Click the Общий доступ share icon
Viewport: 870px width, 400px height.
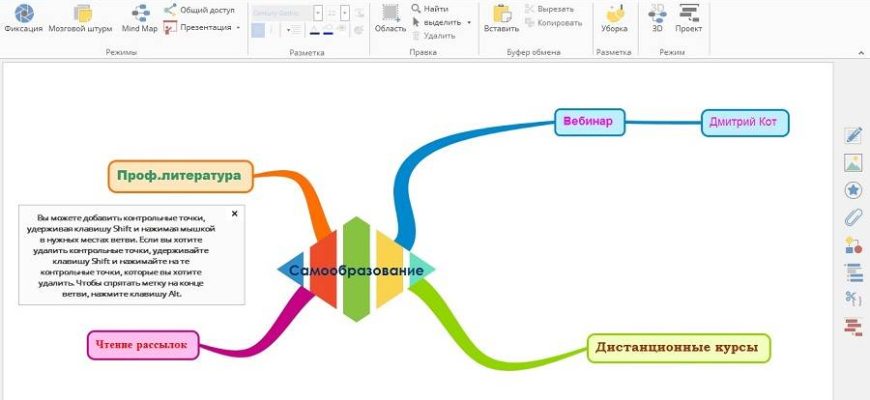(x=170, y=9)
